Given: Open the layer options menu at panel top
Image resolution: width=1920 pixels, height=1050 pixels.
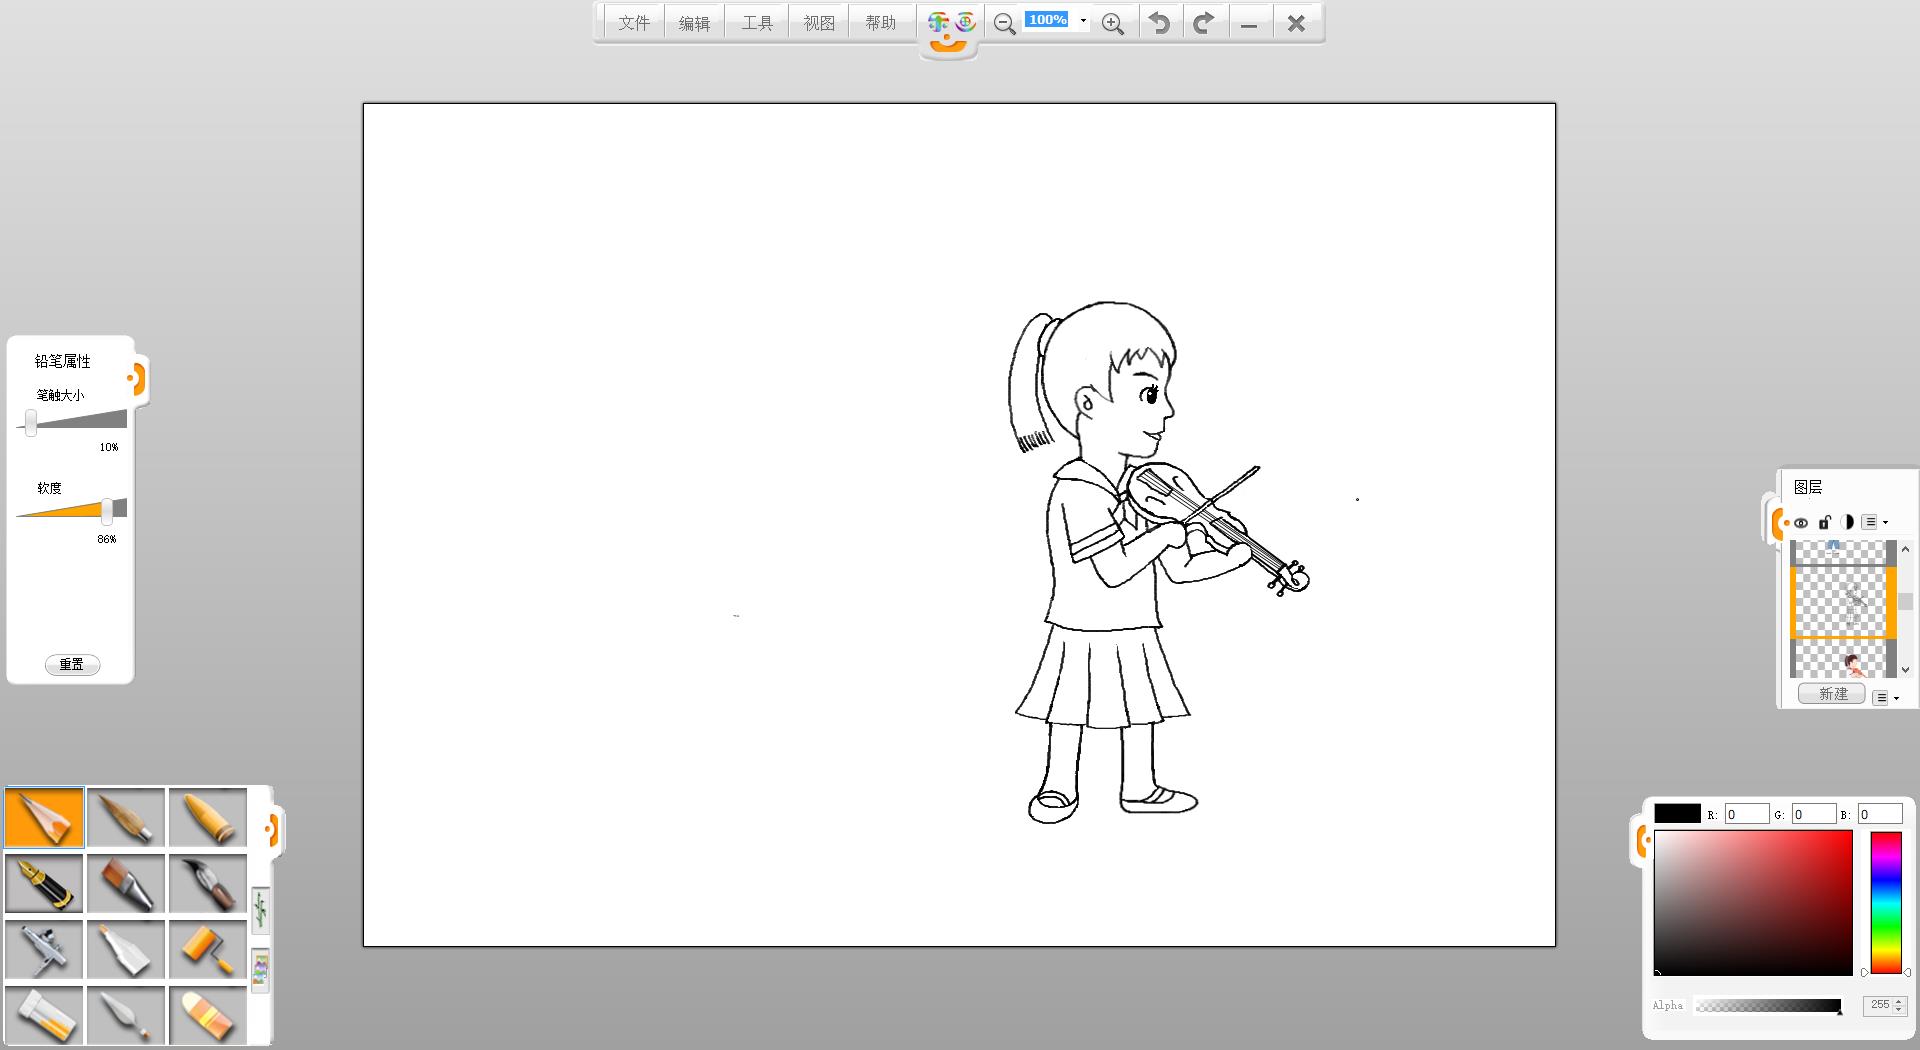Looking at the screenshot, I should click(x=1874, y=522).
